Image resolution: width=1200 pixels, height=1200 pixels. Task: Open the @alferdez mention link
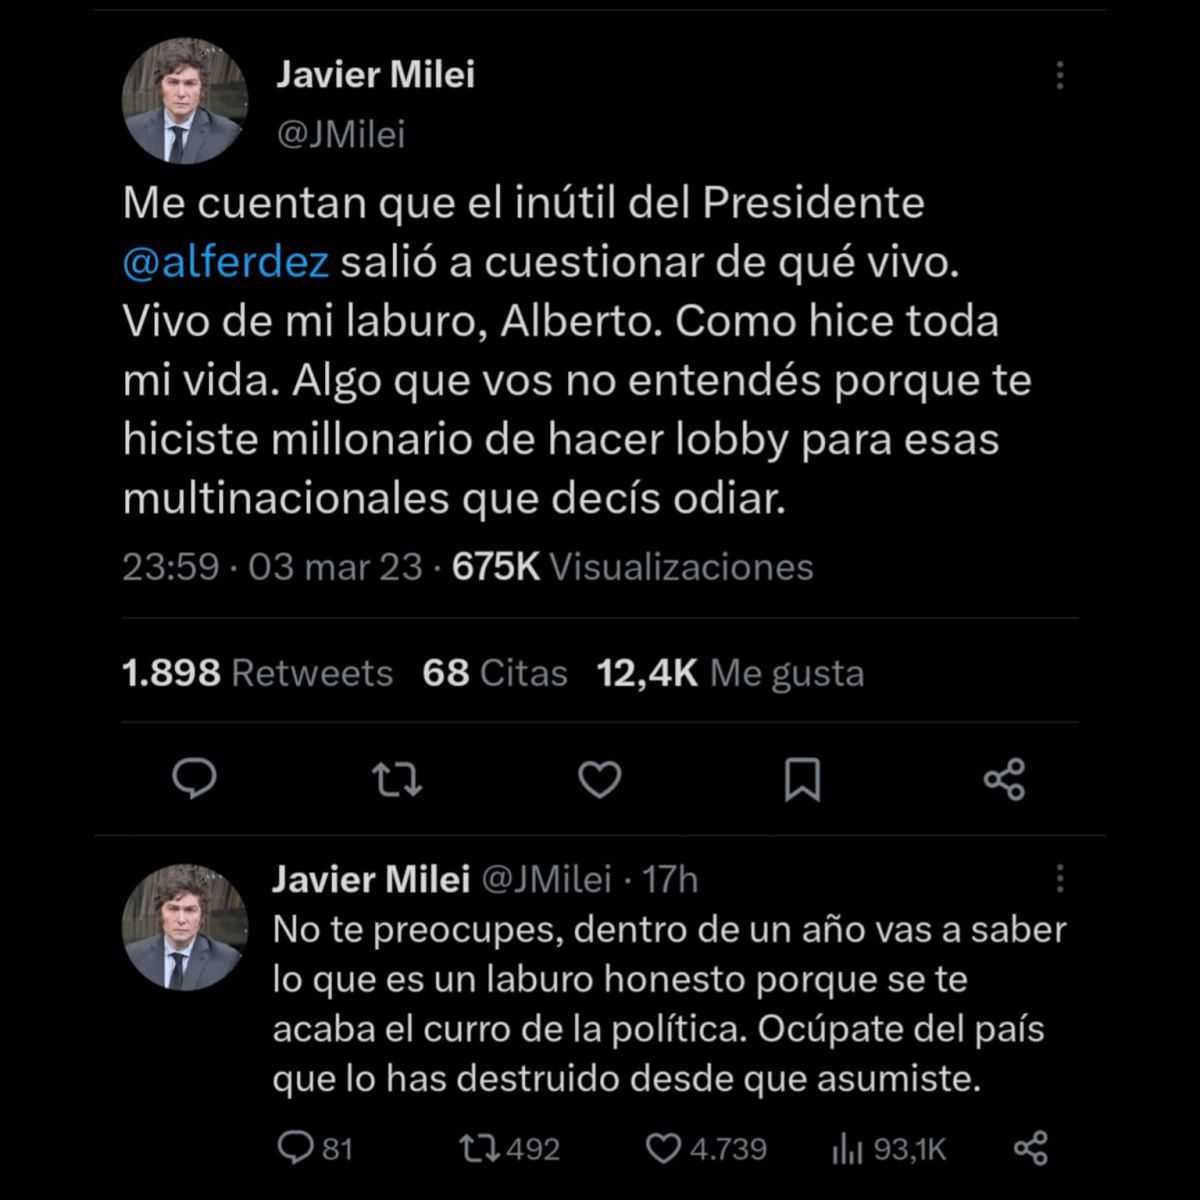[x=225, y=262]
